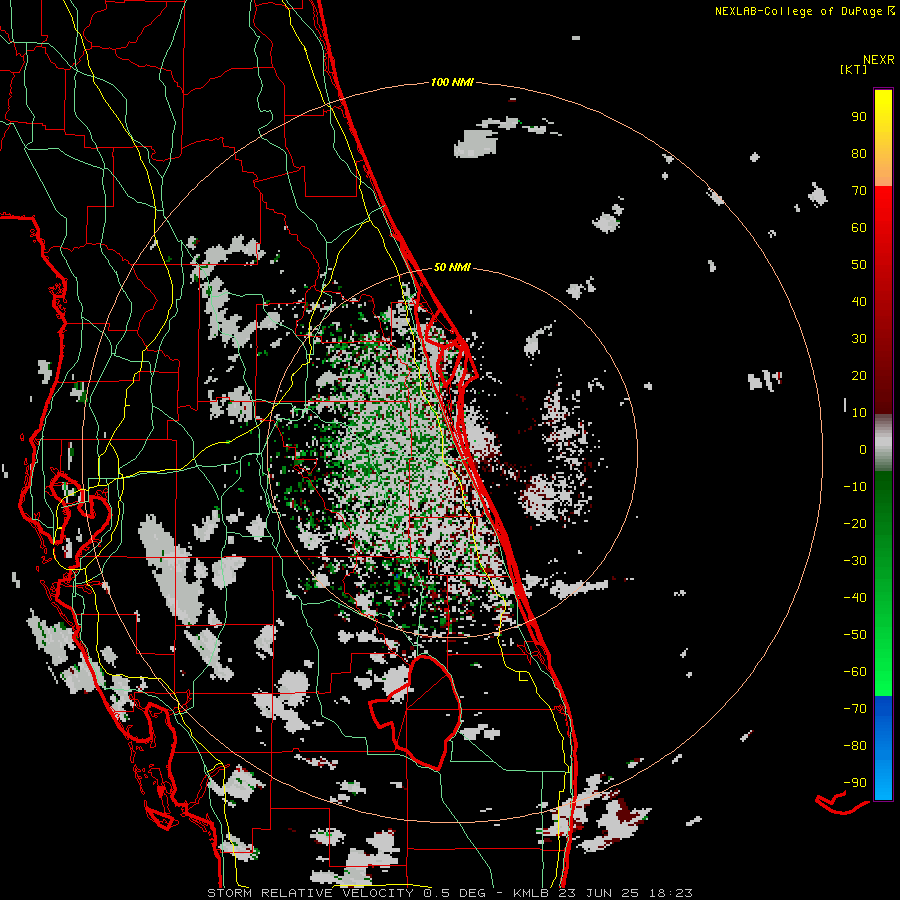Select the -80 value on velocity scale
Viewport: 900px width, 900px height.
point(855,746)
